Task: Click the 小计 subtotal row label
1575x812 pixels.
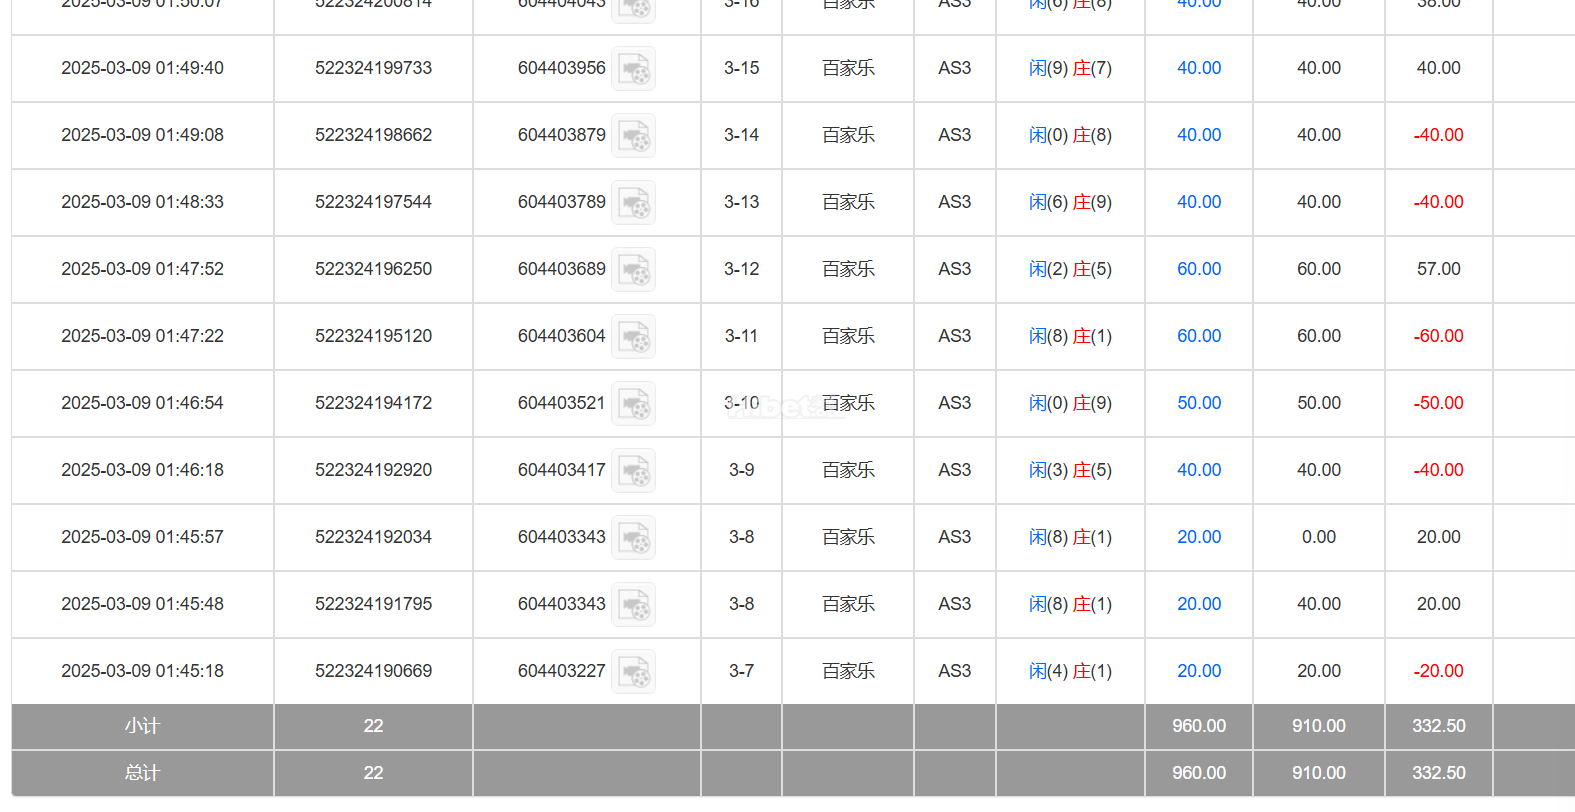Action: 142,726
